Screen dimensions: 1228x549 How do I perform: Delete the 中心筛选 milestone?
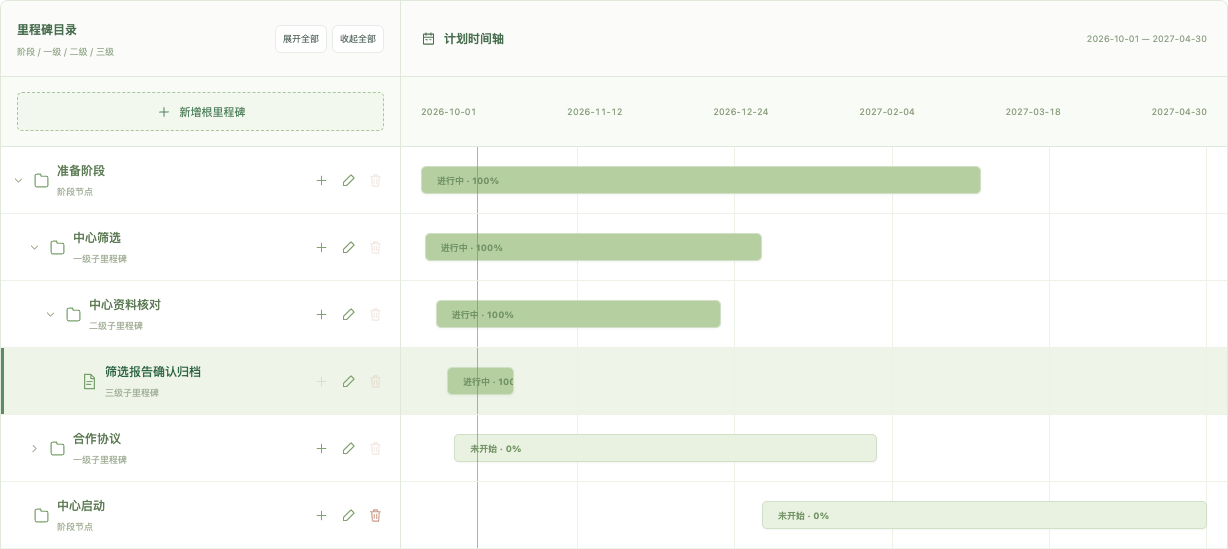click(376, 248)
